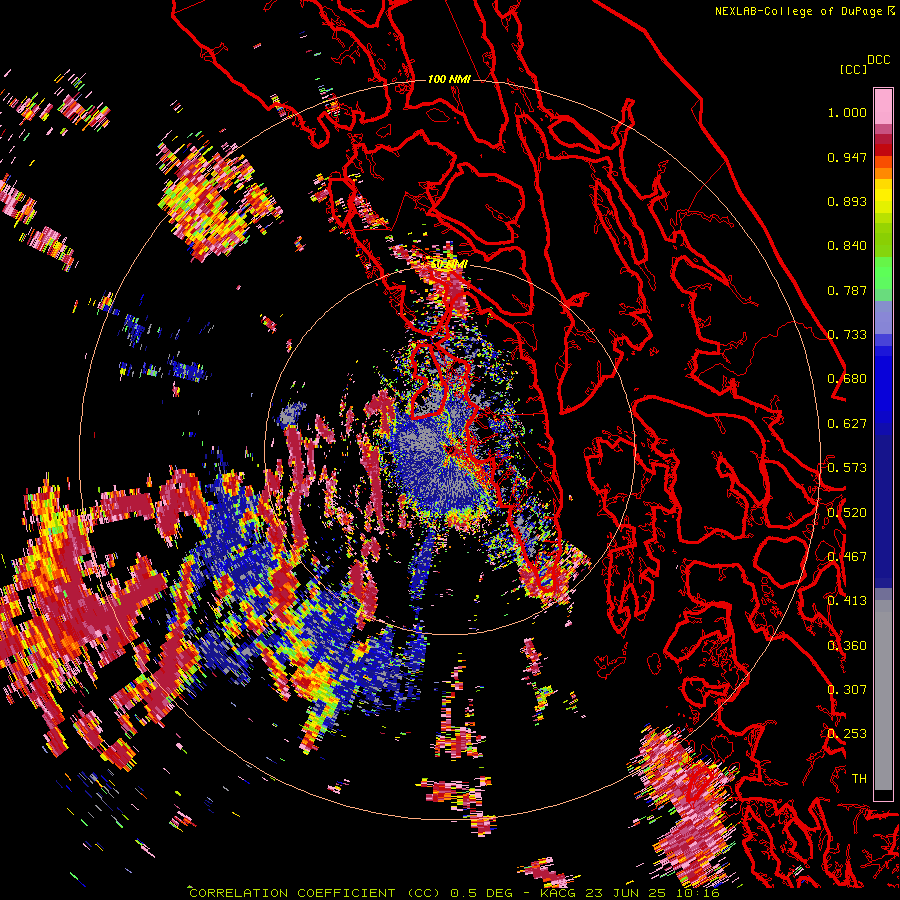Select the 0.520 legend value

click(847, 513)
